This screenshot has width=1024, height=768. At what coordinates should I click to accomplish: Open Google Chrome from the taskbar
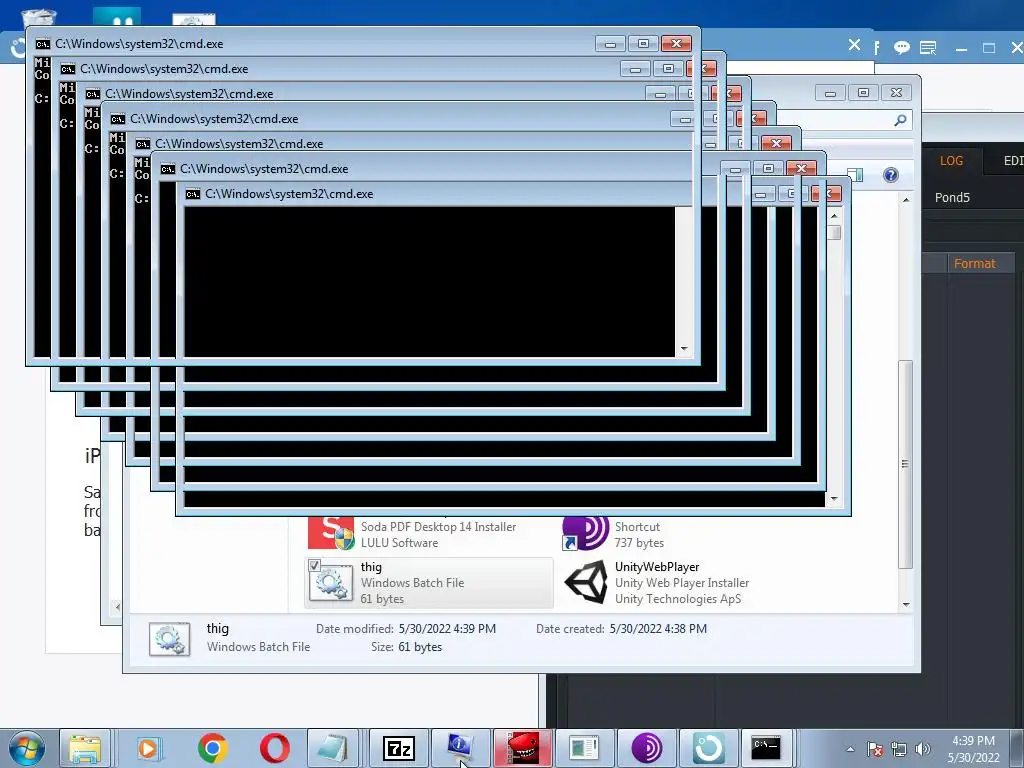coord(212,748)
